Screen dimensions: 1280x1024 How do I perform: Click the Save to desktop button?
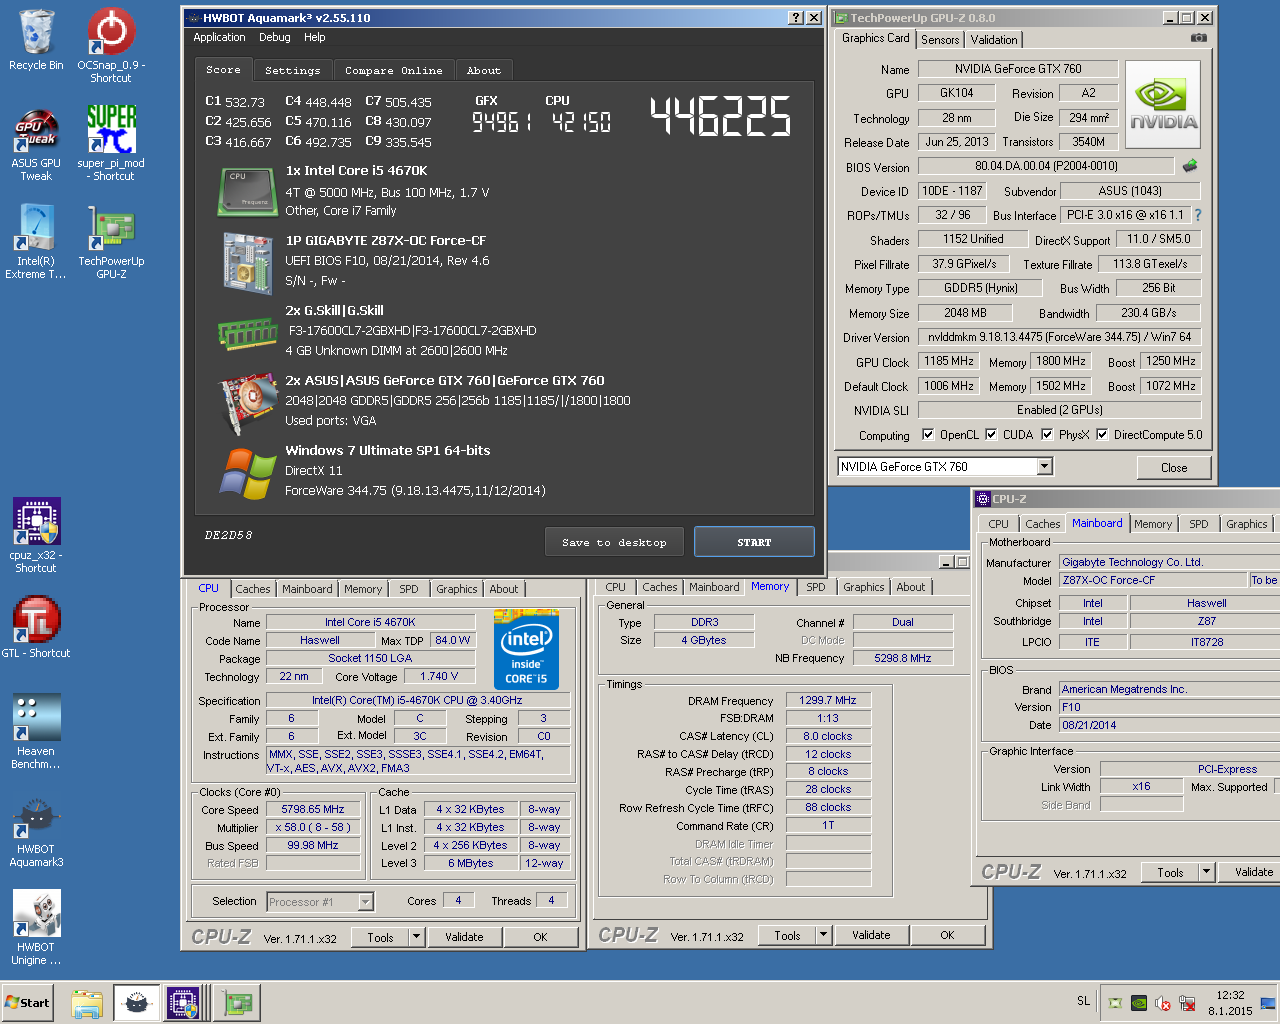615,542
